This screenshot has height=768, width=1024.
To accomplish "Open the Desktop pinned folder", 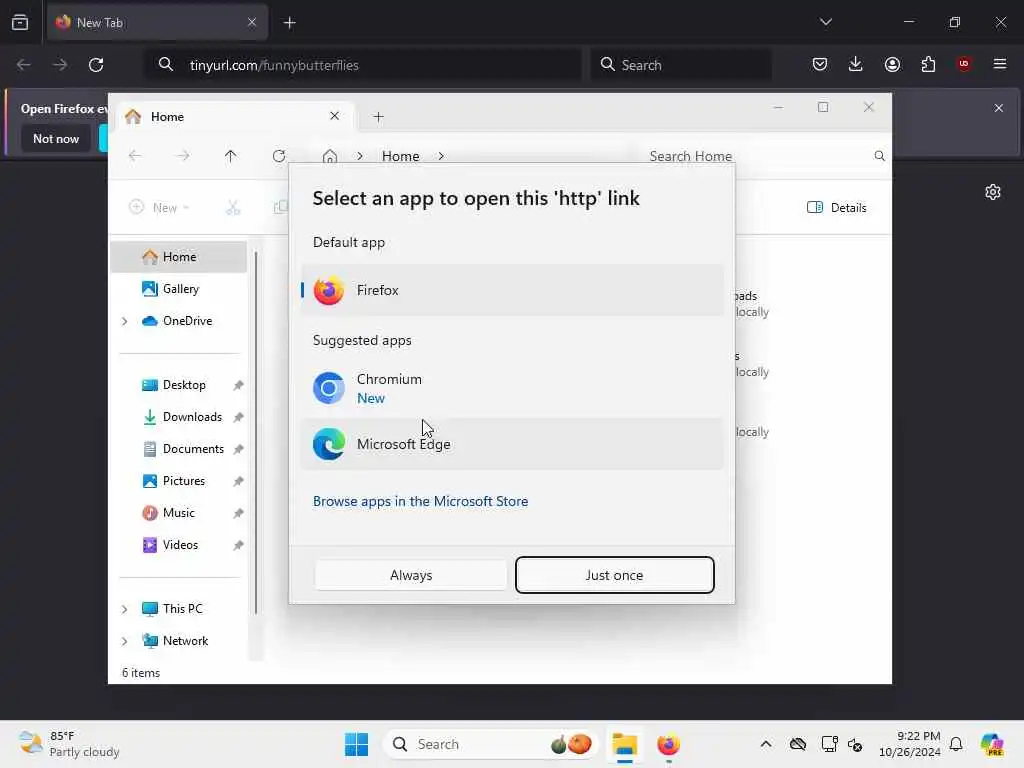I will (x=179, y=385).
